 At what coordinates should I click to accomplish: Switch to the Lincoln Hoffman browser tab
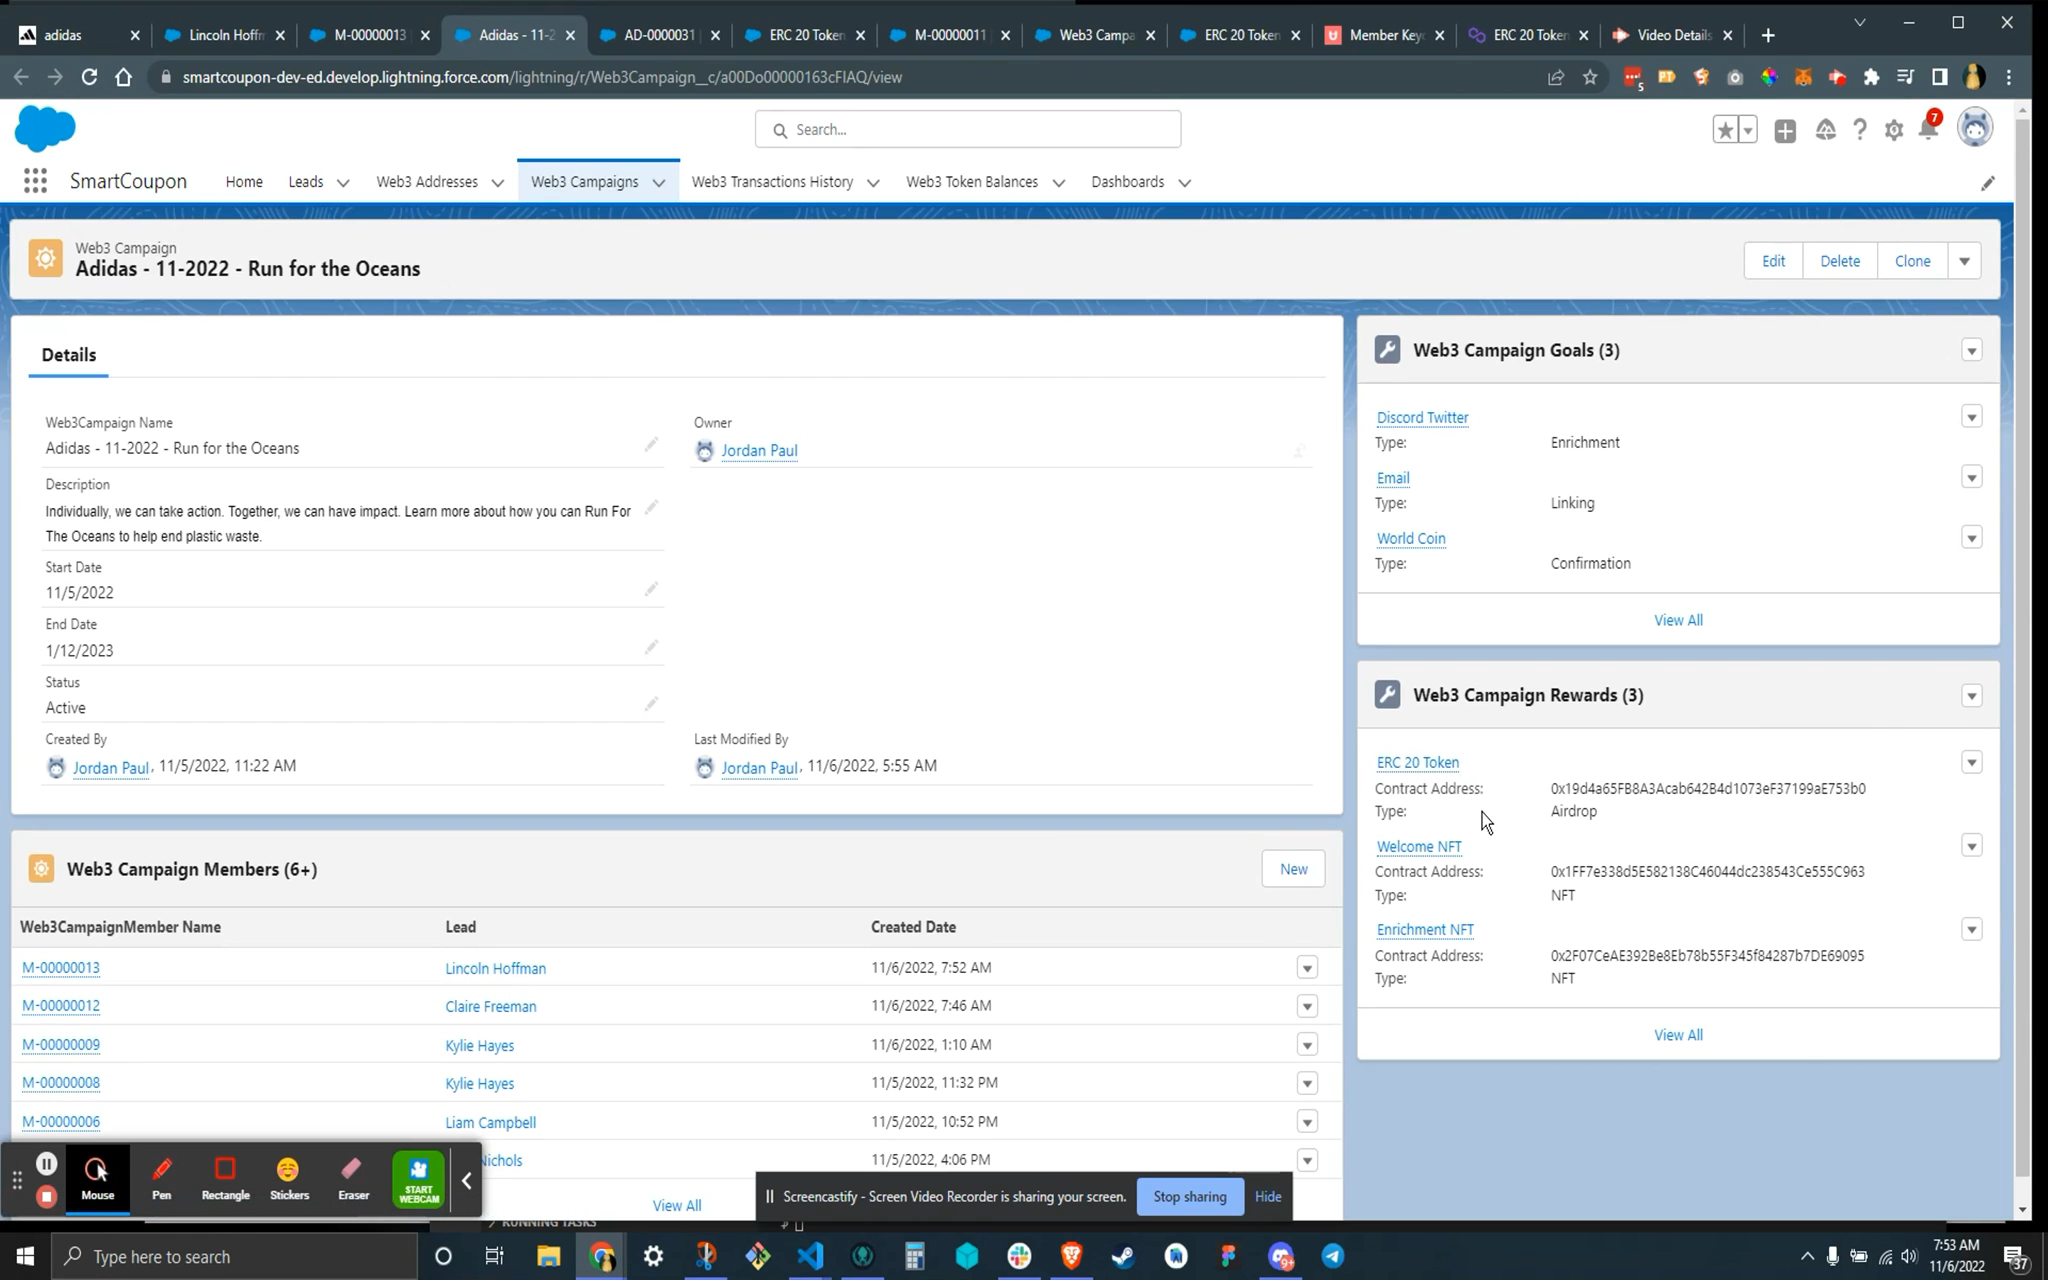(224, 35)
